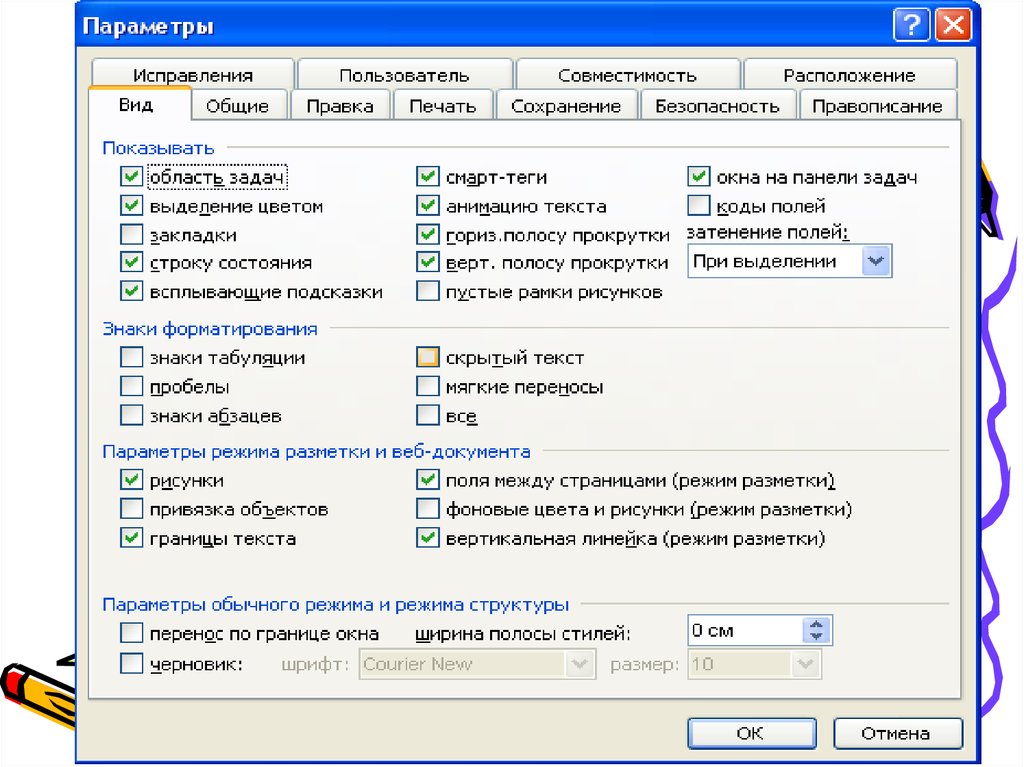Enable перенос по границе окна
This screenshot has height=767, width=1024.
click(x=131, y=633)
